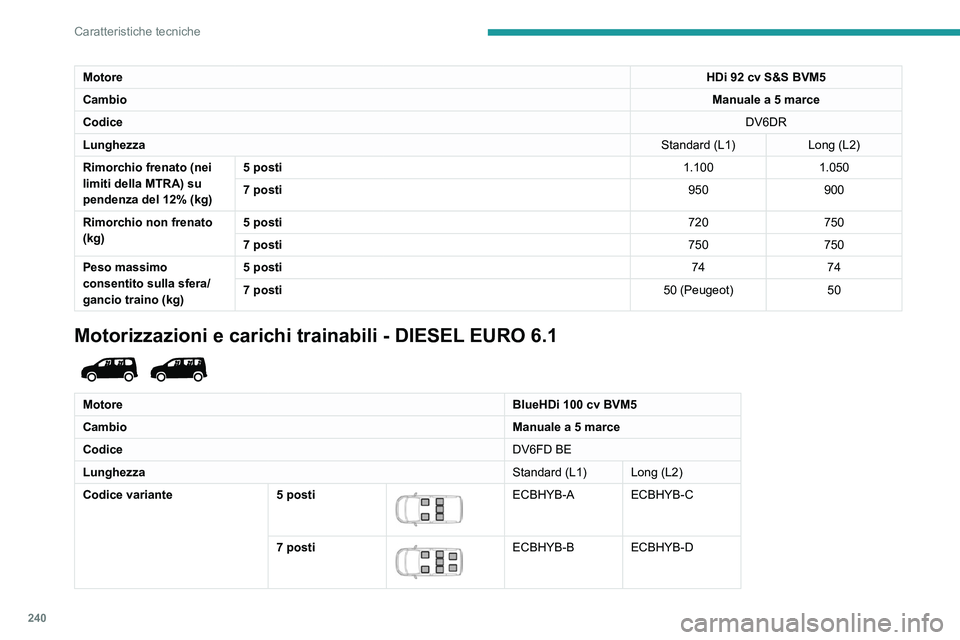Click '7 posti' in Codice variante row
This screenshot has height=640, width=960.
pyautogui.click(x=296, y=548)
